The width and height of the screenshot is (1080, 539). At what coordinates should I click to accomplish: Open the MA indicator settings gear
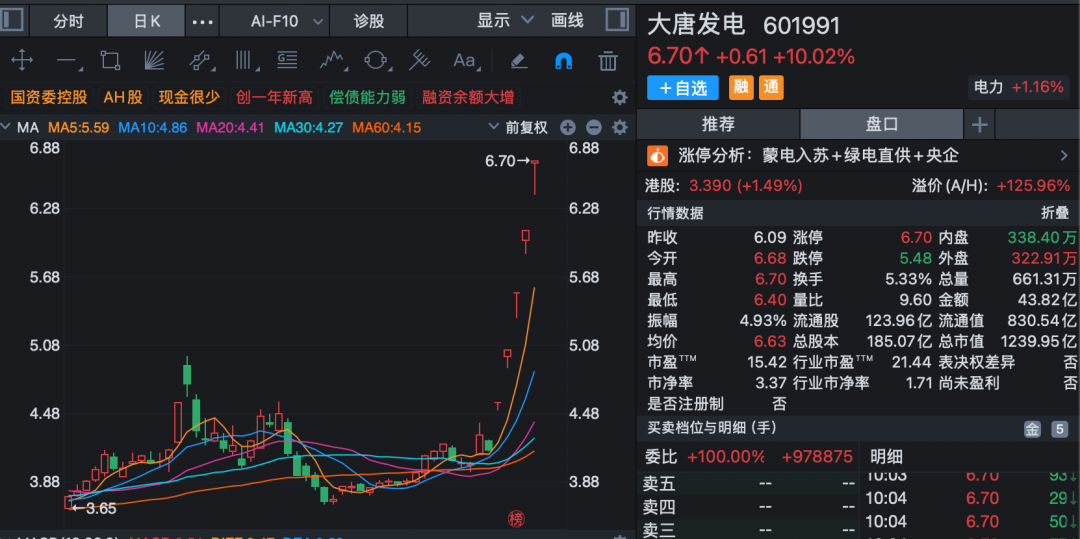coord(620,127)
